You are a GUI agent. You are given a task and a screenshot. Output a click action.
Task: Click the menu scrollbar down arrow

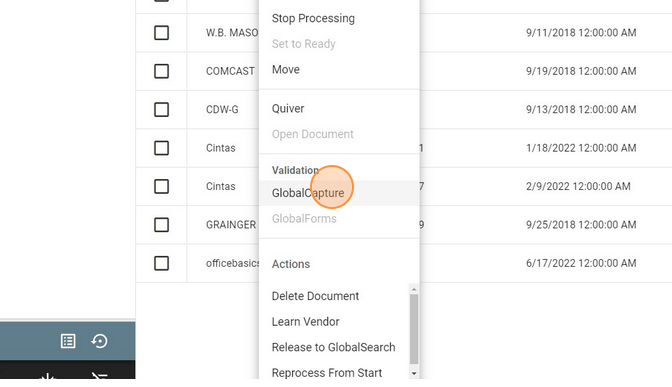(414, 373)
